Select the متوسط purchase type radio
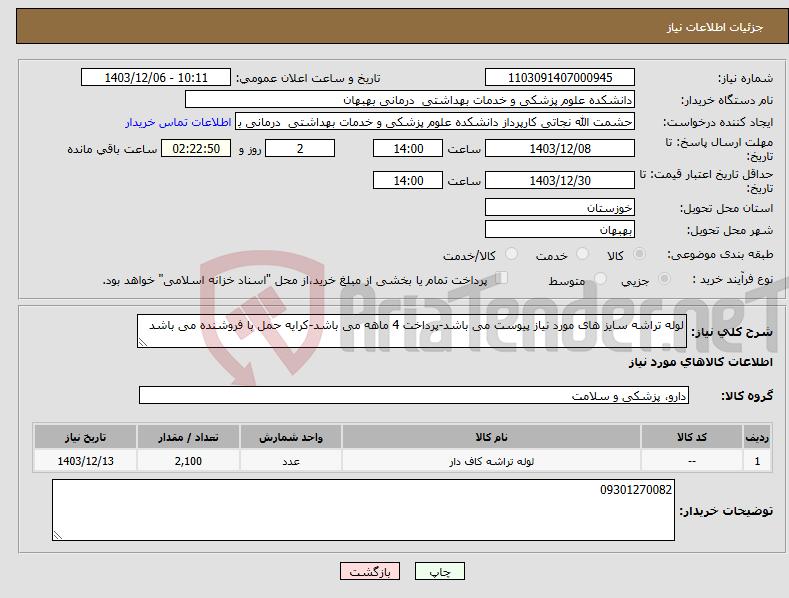Image resolution: width=789 pixels, height=598 pixels. click(x=600, y=279)
